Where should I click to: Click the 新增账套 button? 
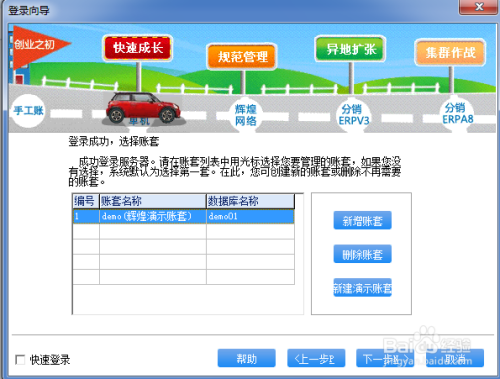[x=362, y=221]
